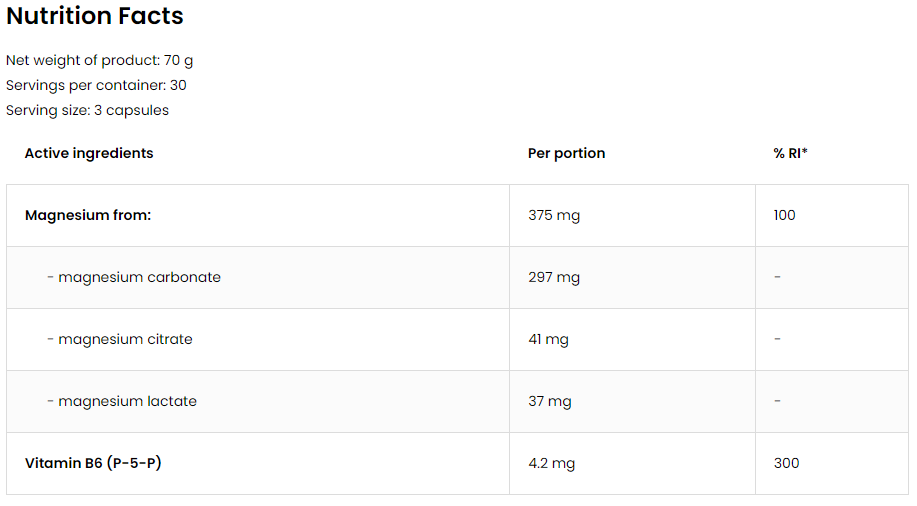Click the 375 mg magnesium value
This screenshot has width=917, height=506.
pyautogui.click(x=554, y=215)
